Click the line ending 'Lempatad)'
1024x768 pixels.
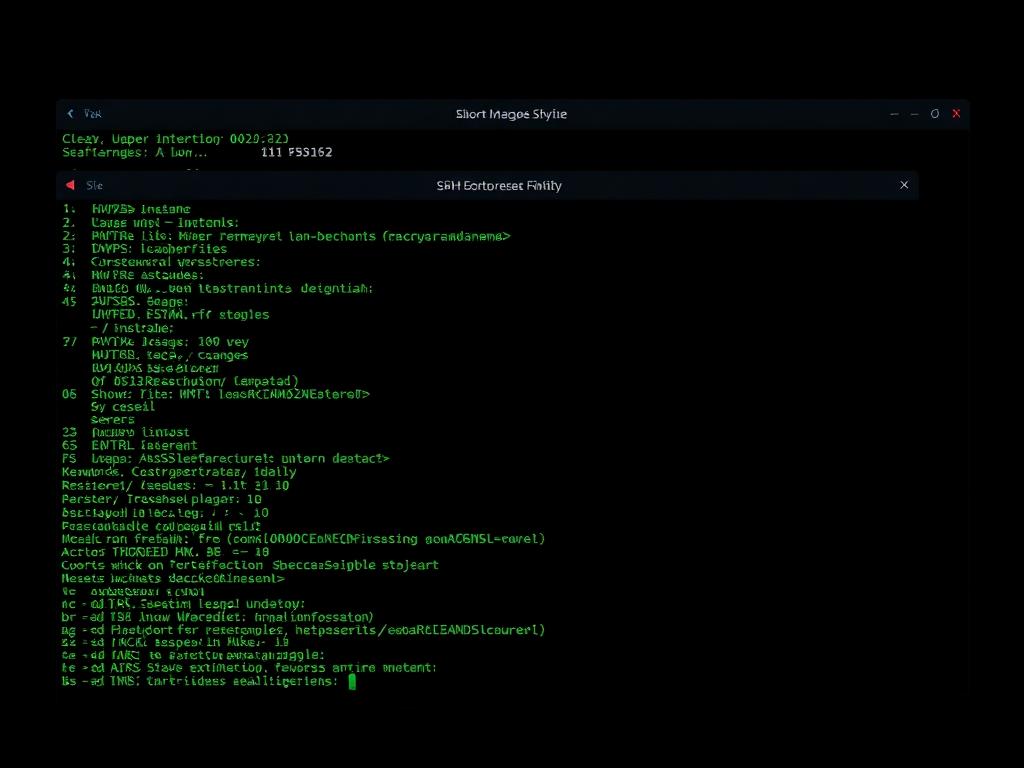point(195,381)
